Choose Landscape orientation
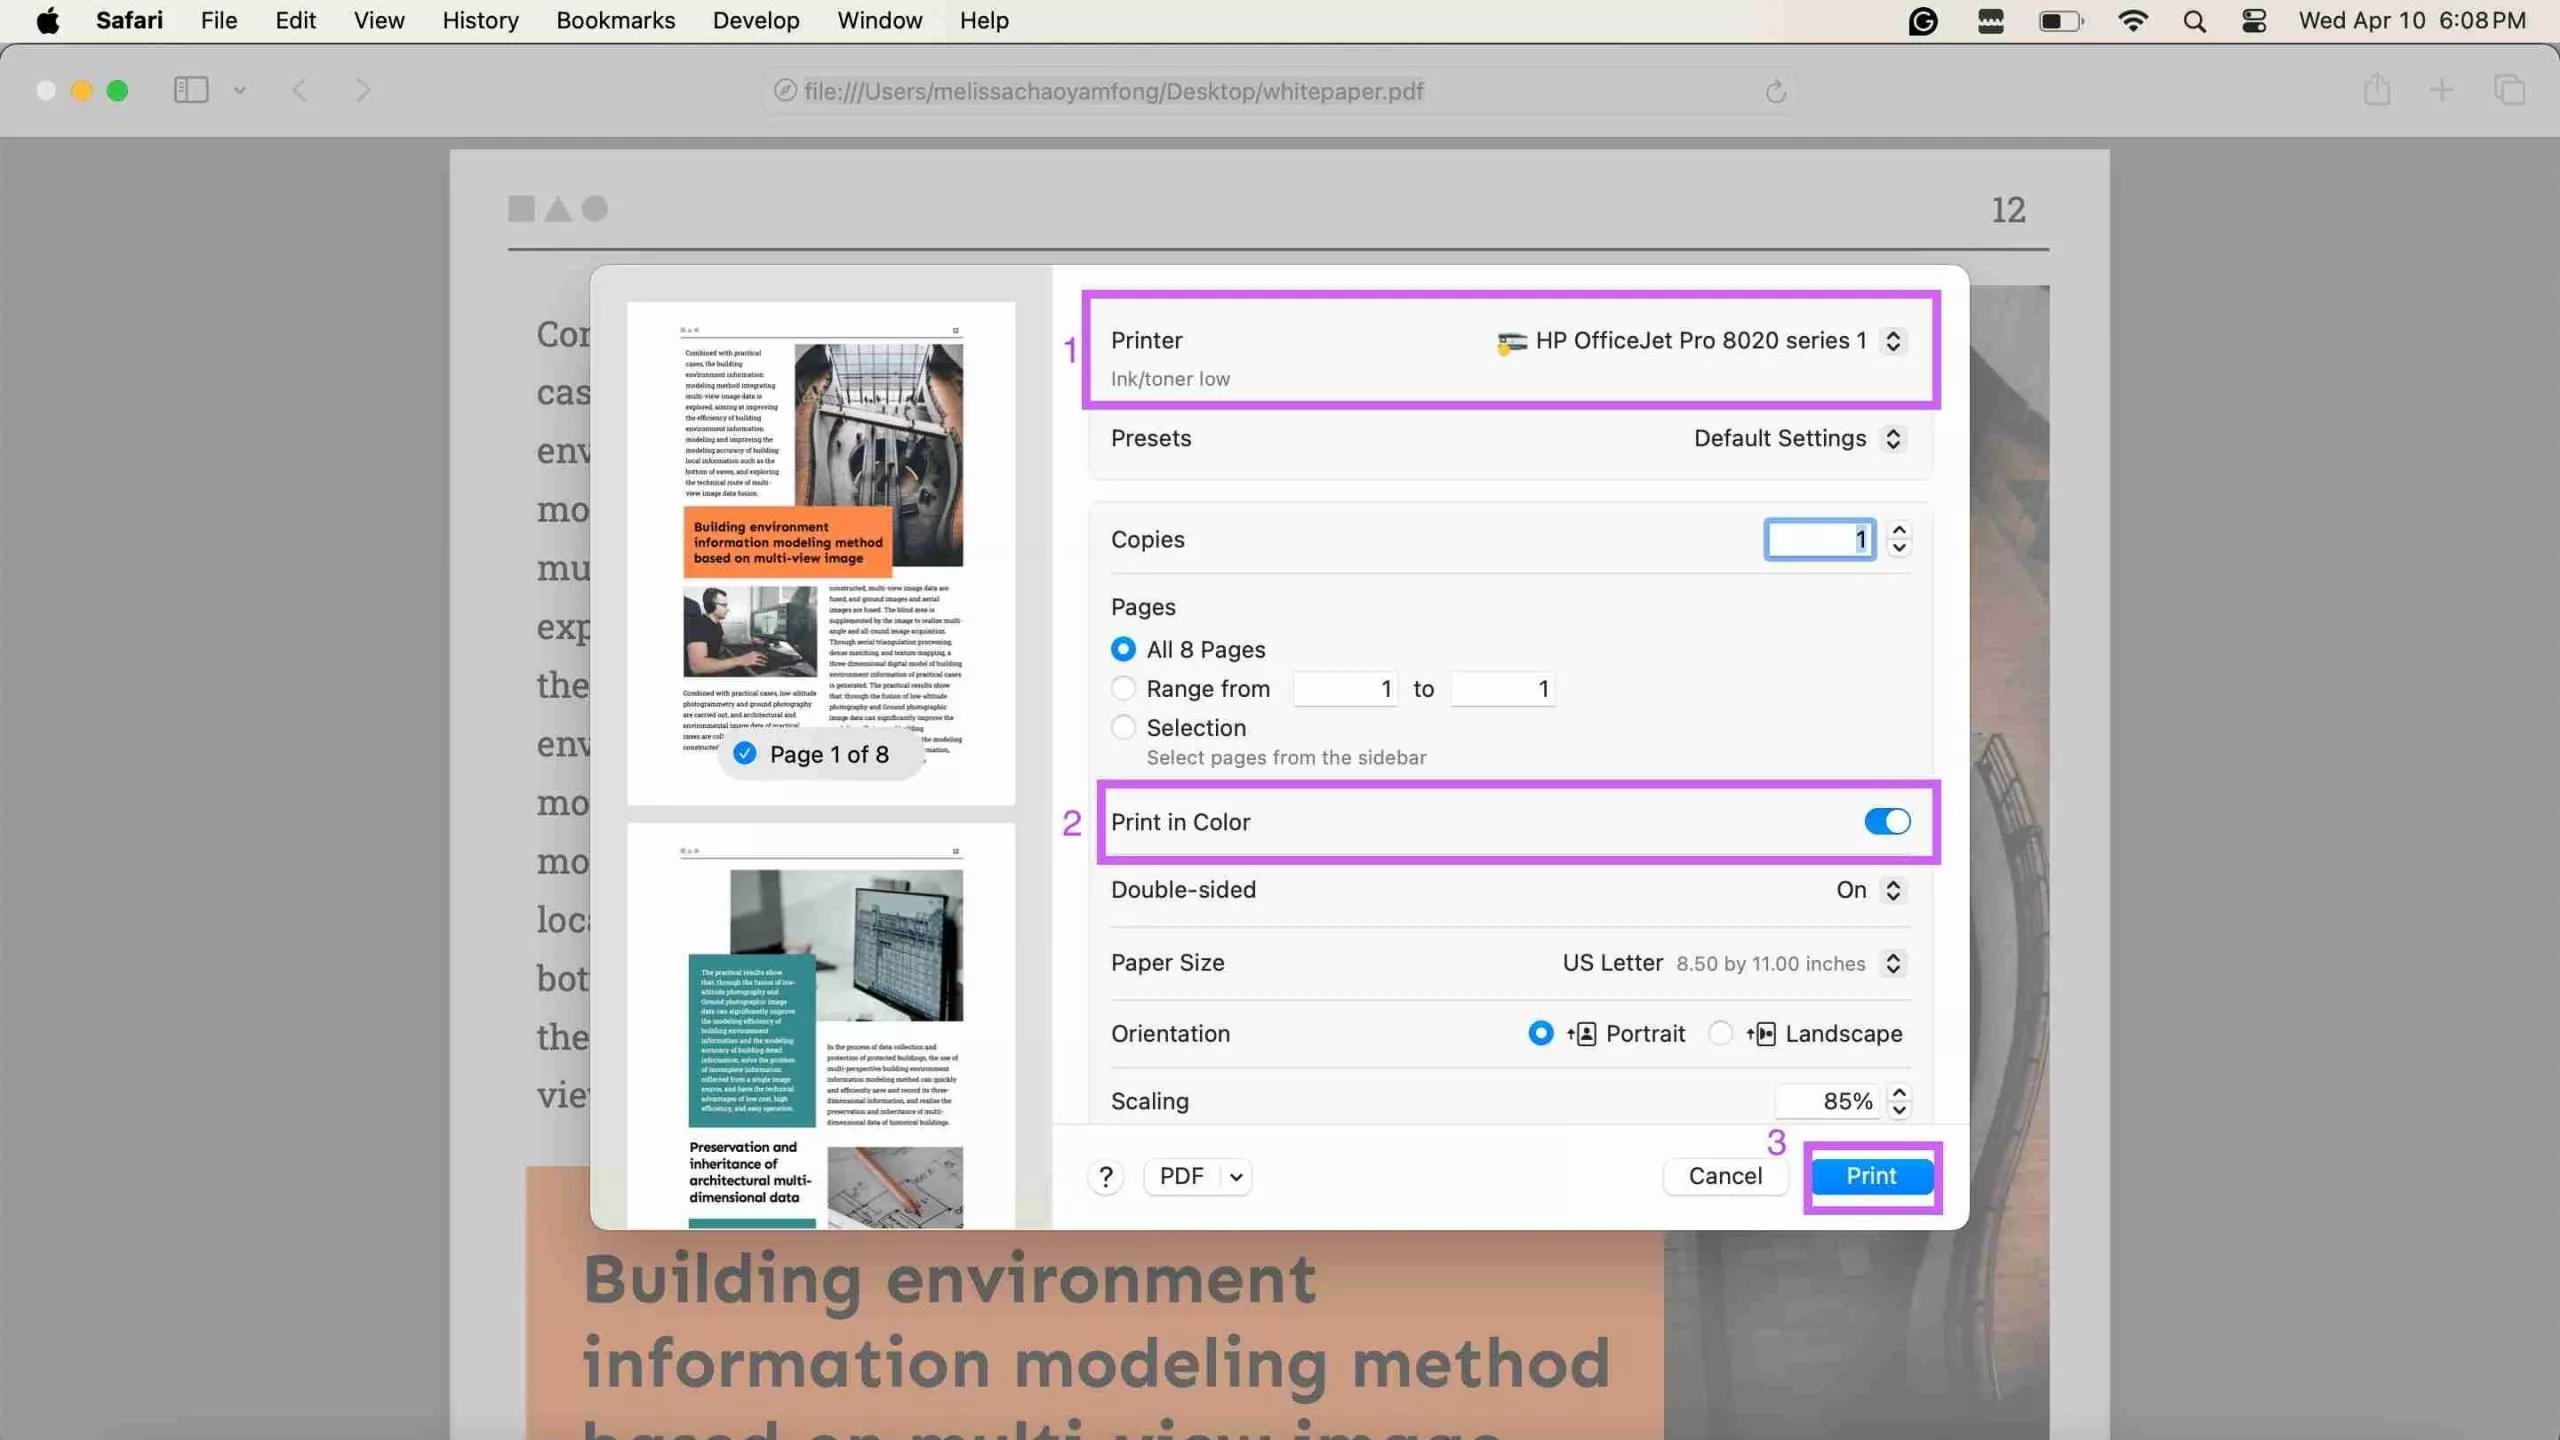This screenshot has height=1440, width=2560. point(1720,1033)
